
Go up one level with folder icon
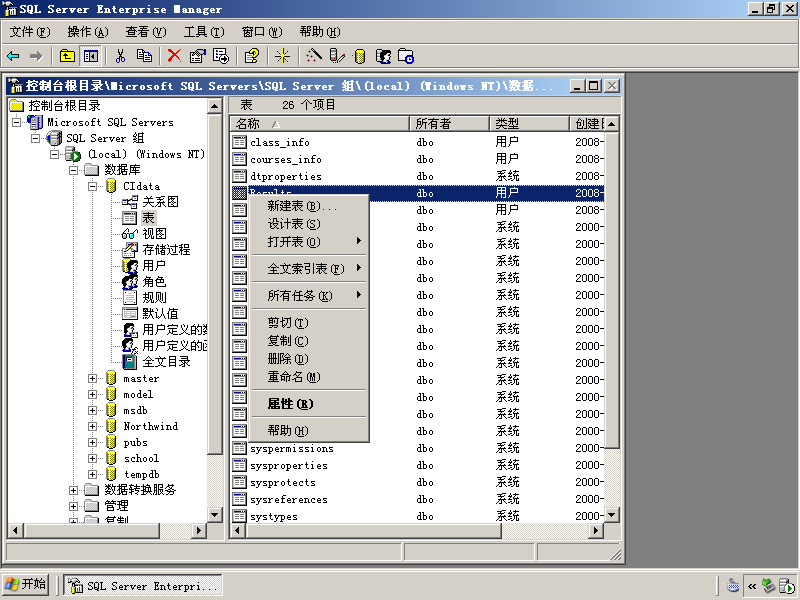[67, 56]
